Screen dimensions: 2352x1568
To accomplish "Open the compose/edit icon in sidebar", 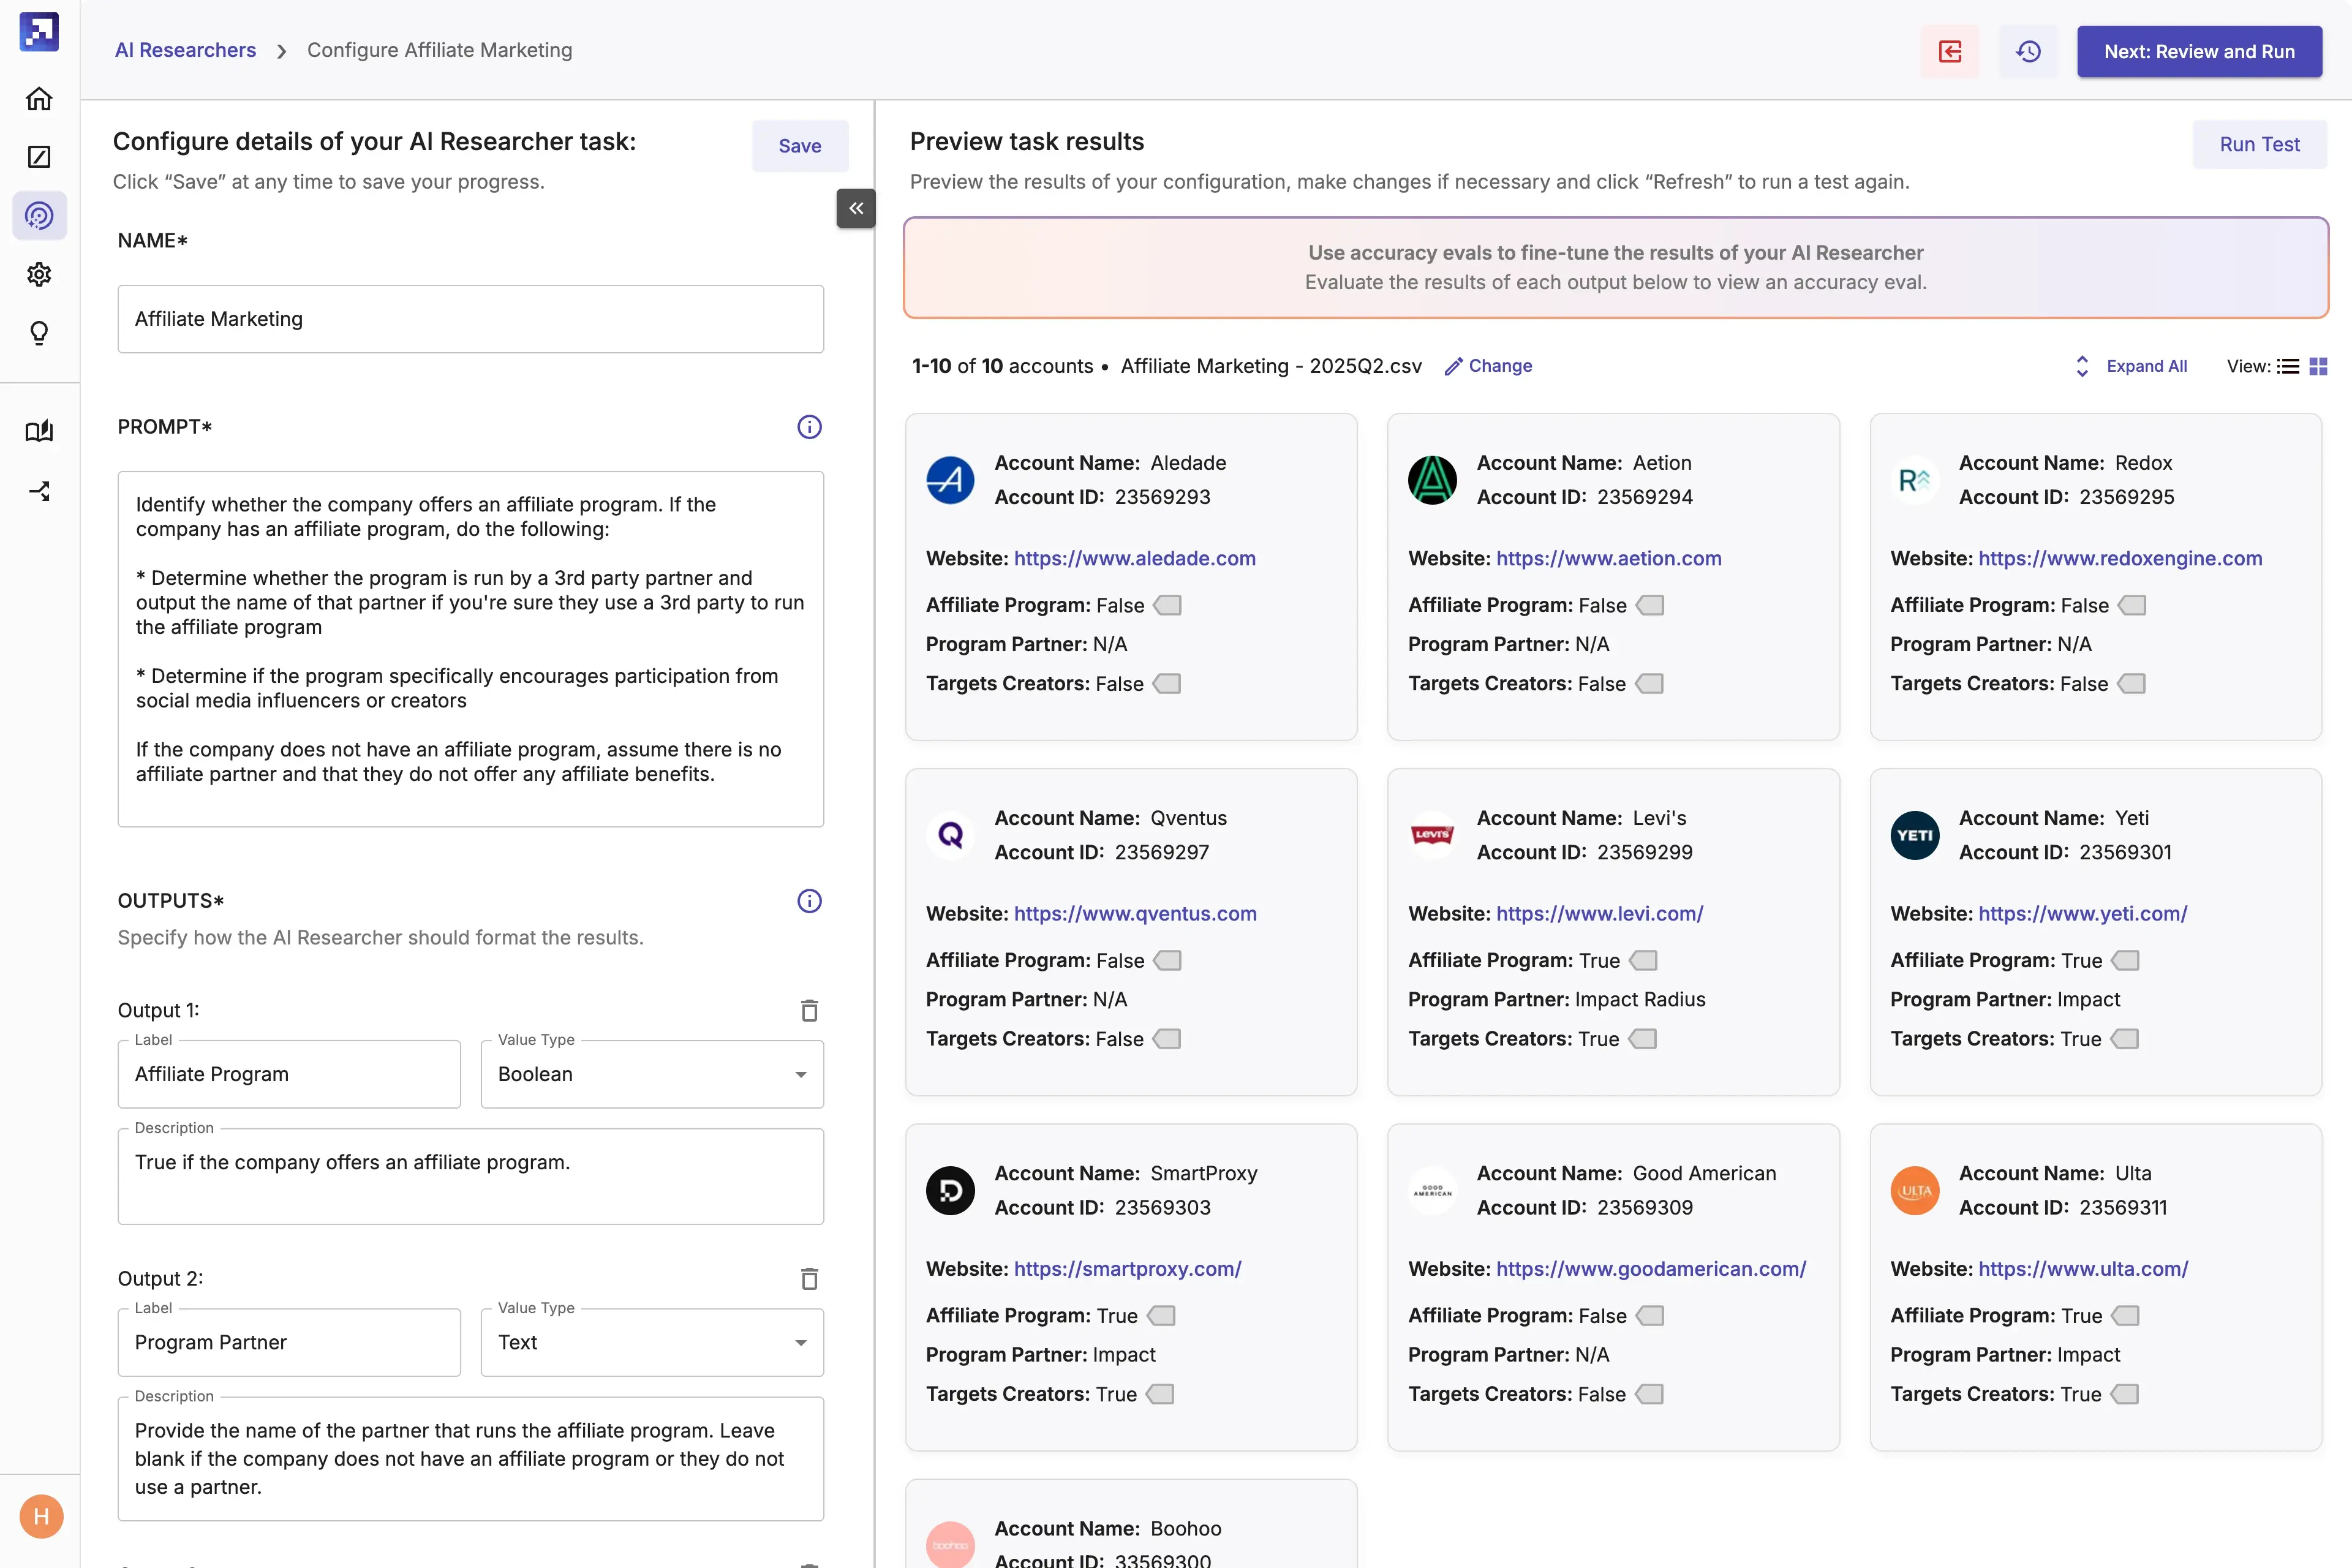I will [x=39, y=157].
